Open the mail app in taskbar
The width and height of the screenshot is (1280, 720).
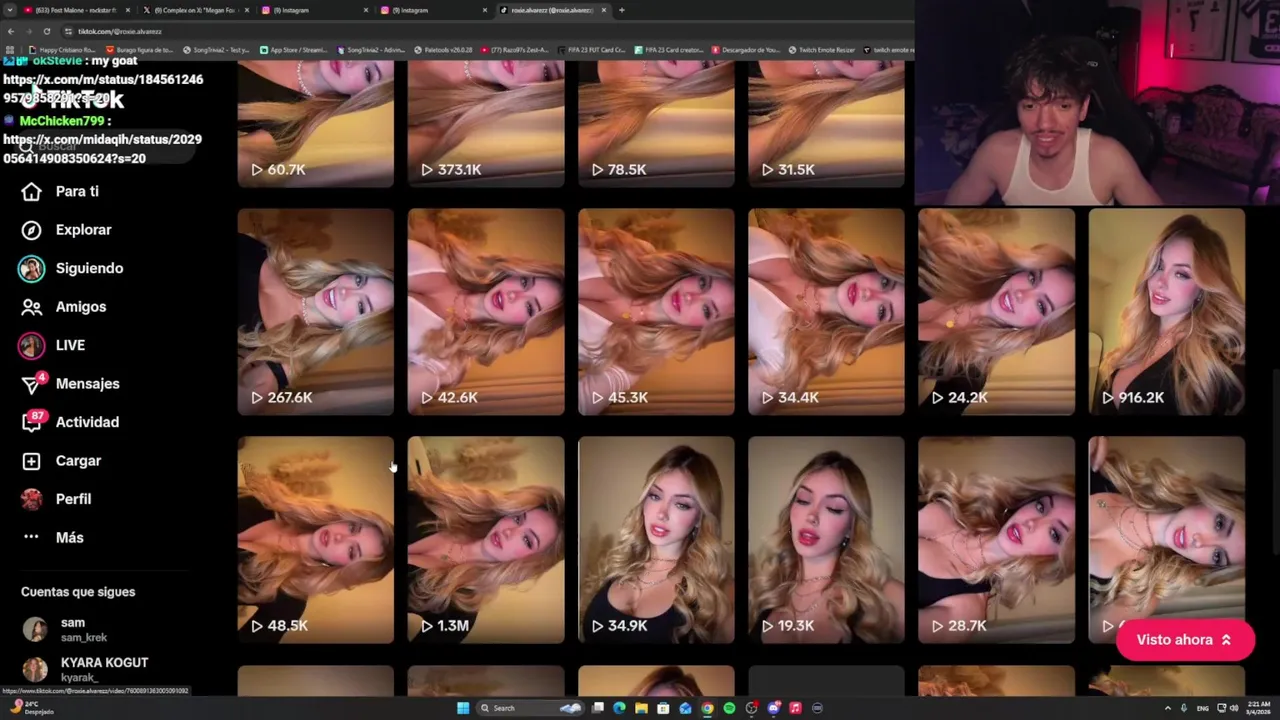click(x=685, y=708)
